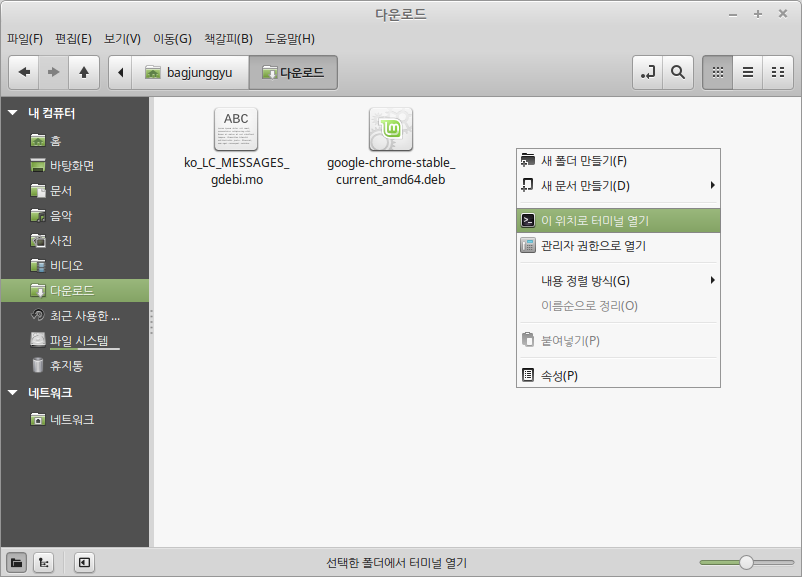Image resolution: width=802 pixels, height=577 pixels.
Task: Close the 다운로드 window
Action: (783, 14)
